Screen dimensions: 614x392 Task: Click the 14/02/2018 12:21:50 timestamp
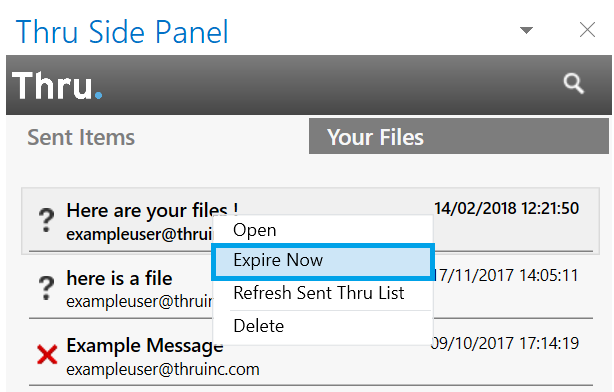pyautogui.click(x=506, y=208)
